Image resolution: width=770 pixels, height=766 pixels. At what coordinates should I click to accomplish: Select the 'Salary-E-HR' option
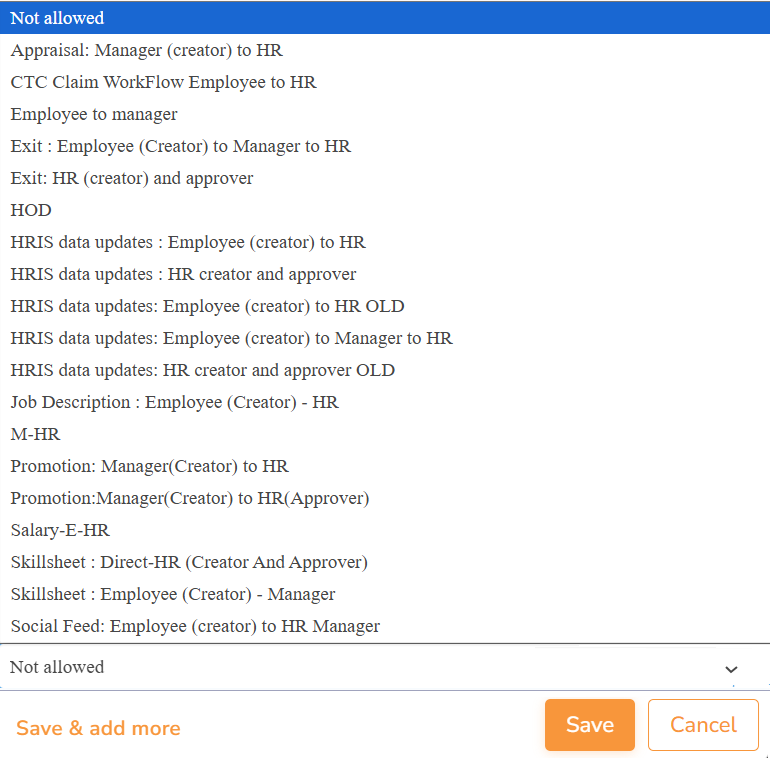pyautogui.click(x=60, y=530)
